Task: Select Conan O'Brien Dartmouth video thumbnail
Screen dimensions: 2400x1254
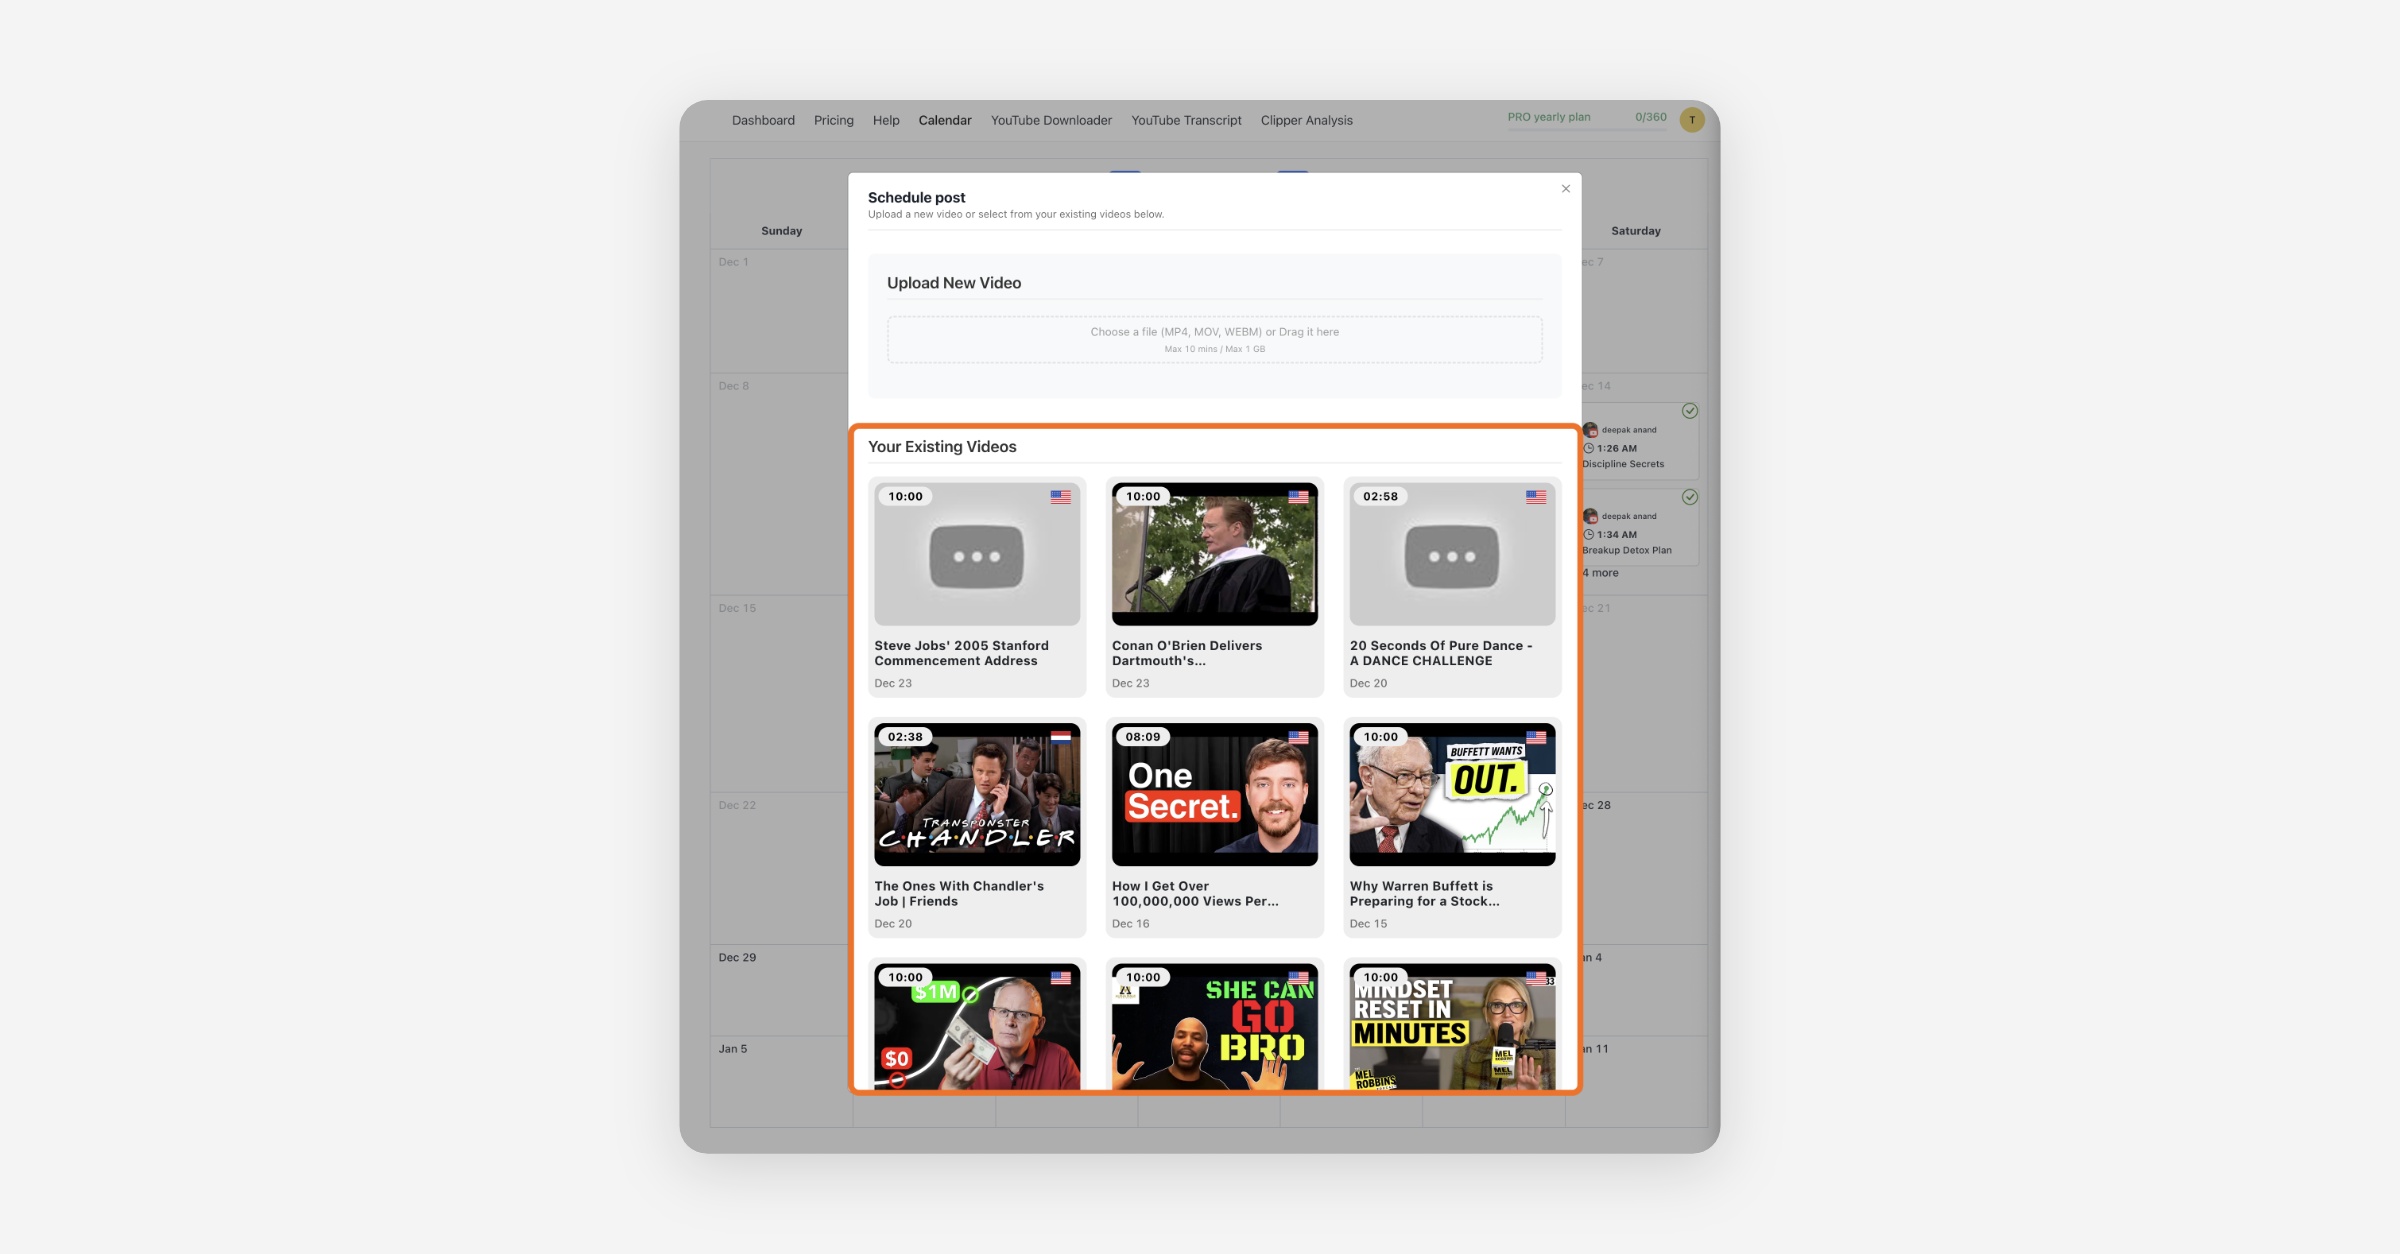Action: click(1214, 555)
